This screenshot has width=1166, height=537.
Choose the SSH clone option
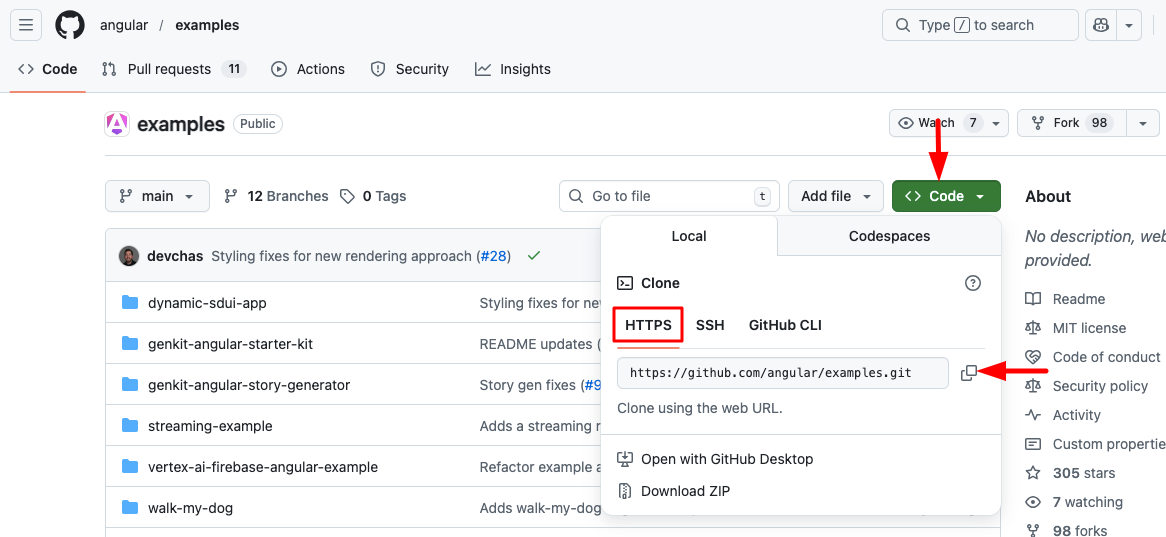click(x=710, y=325)
